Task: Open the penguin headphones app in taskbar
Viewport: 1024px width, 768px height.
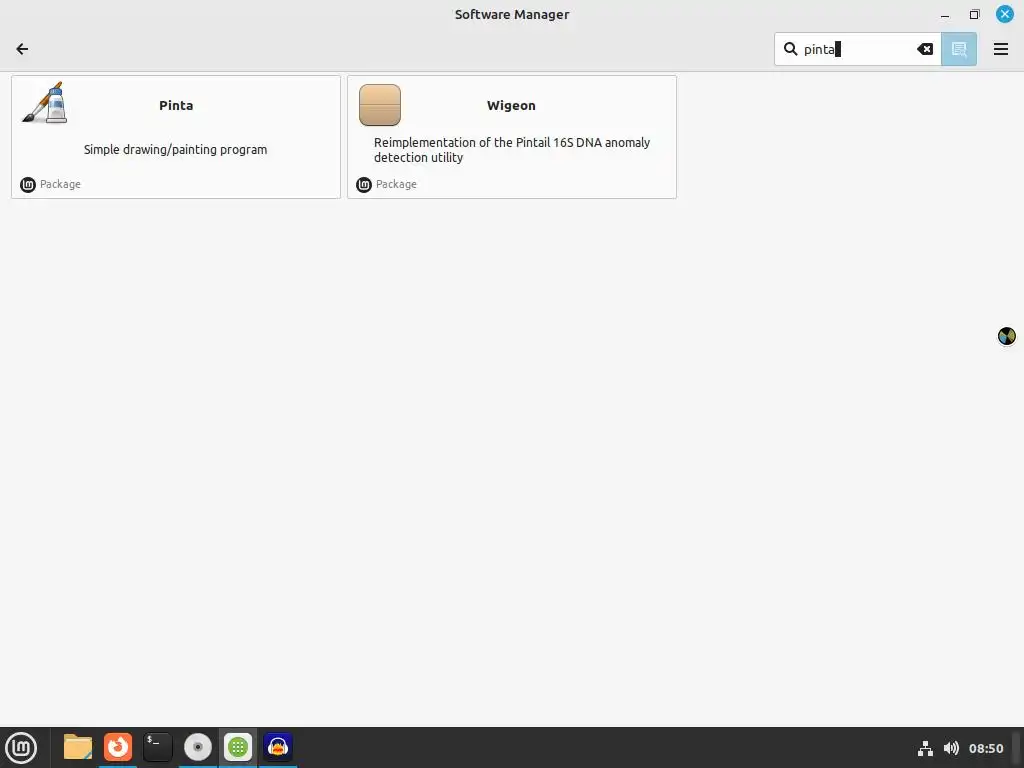Action: [278, 747]
